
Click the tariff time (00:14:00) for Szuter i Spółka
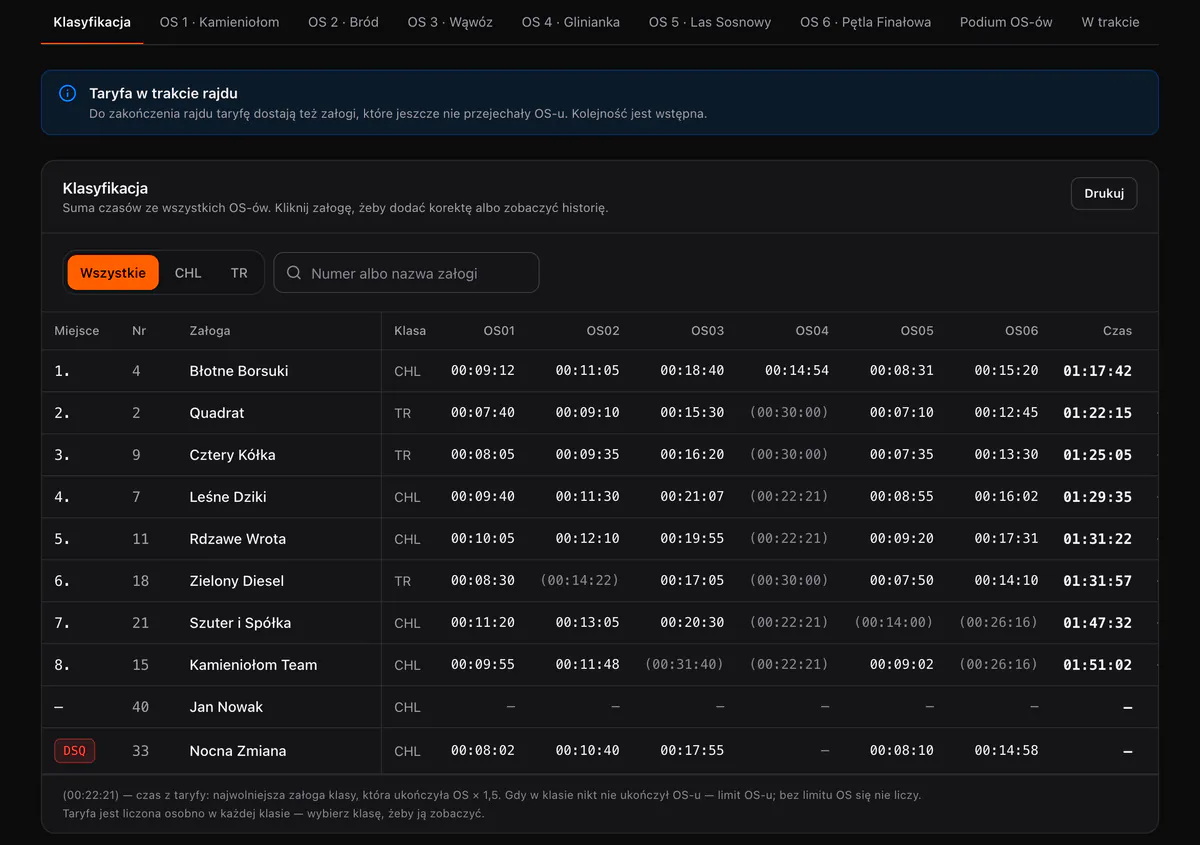[x=894, y=623]
